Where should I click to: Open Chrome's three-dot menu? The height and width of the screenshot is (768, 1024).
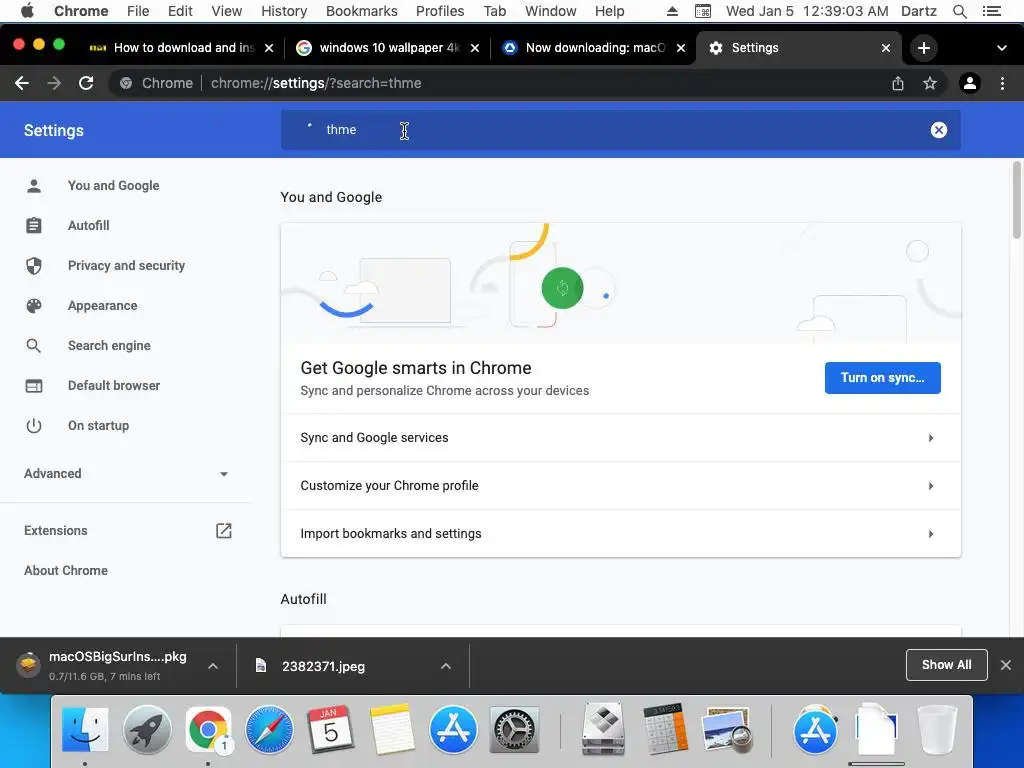pyautogui.click(x=1002, y=83)
